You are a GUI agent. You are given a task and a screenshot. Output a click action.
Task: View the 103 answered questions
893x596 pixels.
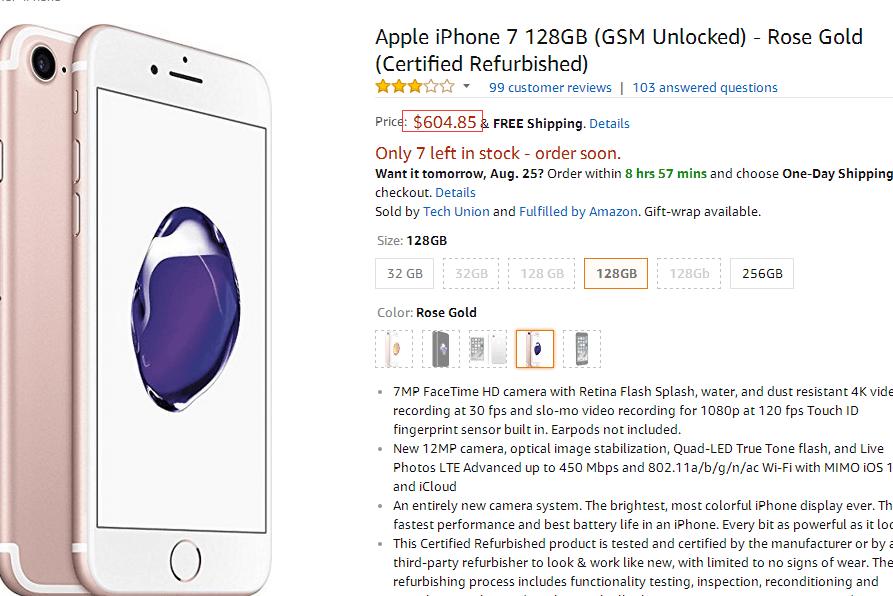click(x=705, y=88)
